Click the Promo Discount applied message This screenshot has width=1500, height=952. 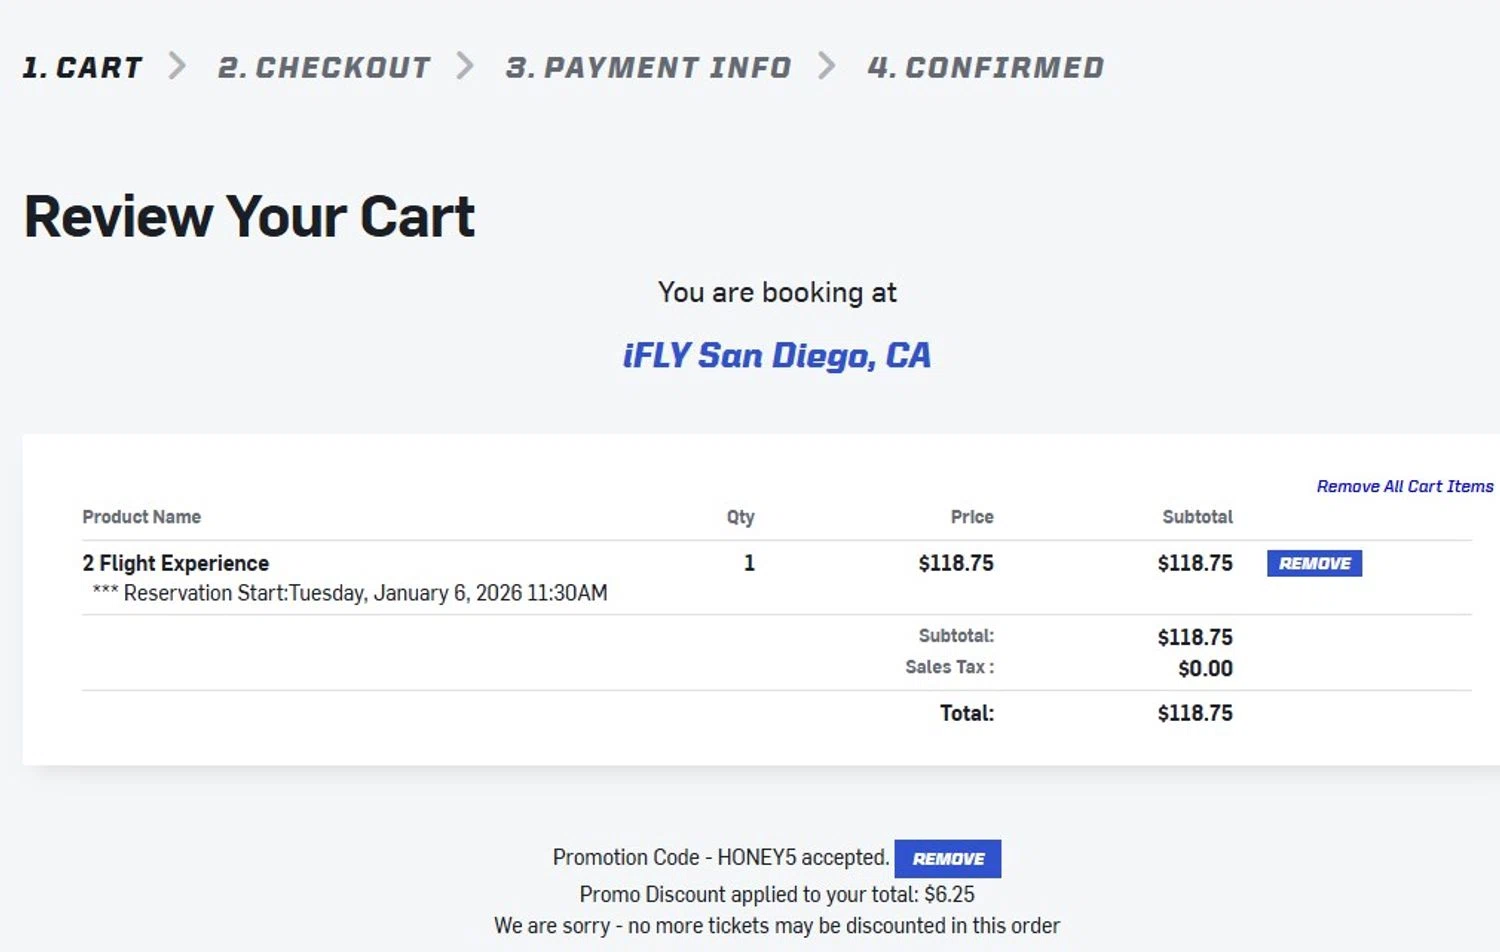777,894
